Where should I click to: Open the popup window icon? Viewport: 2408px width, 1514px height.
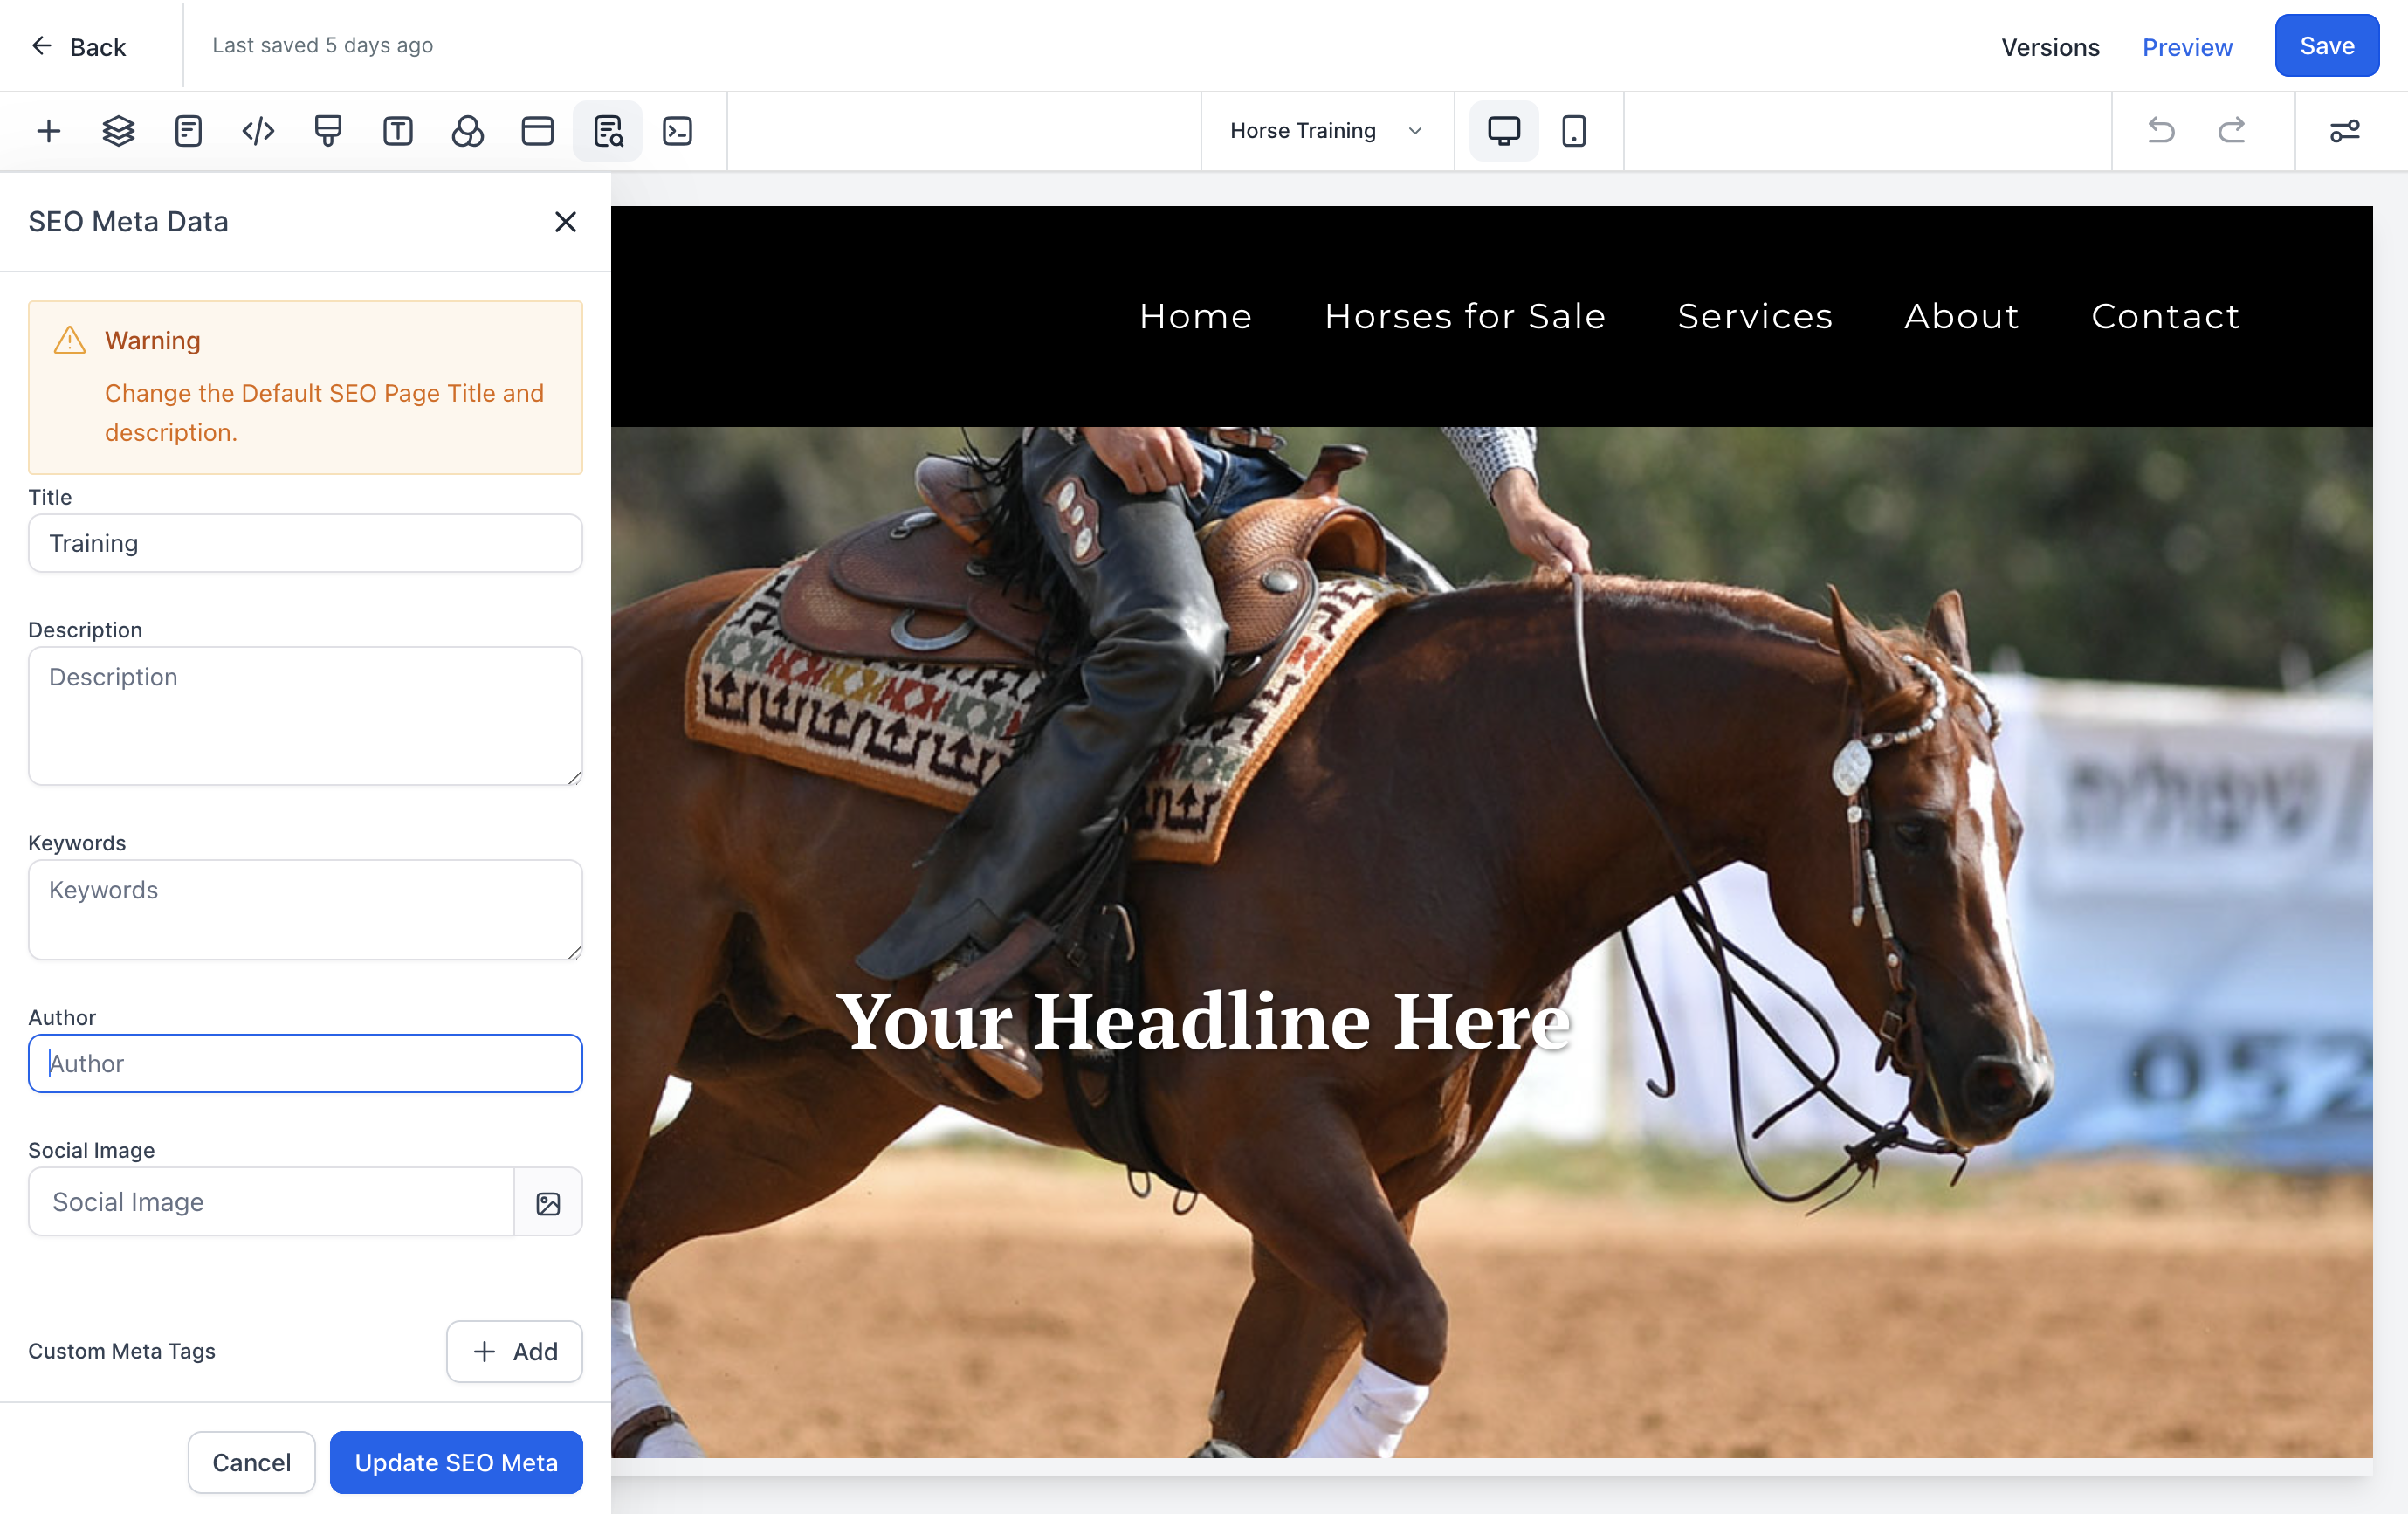[538, 131]
